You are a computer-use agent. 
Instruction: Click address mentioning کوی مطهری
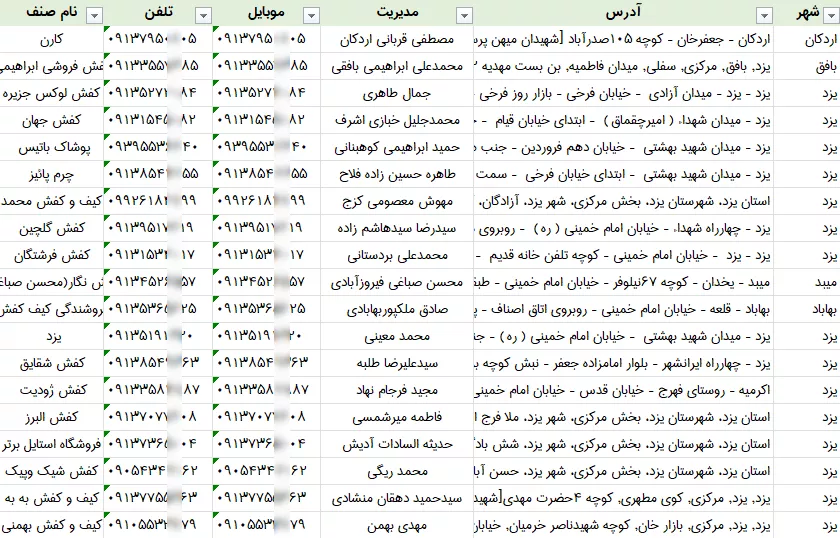624,498
